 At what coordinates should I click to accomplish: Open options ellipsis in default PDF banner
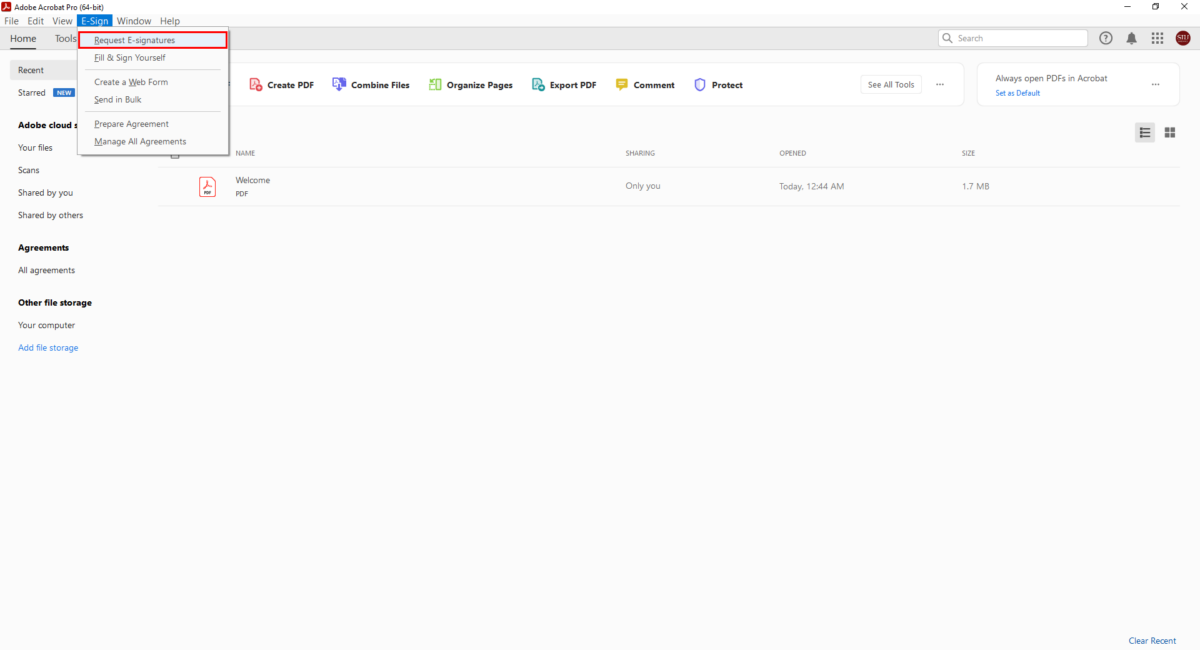pyautogui.click(x=1155, y=85)
